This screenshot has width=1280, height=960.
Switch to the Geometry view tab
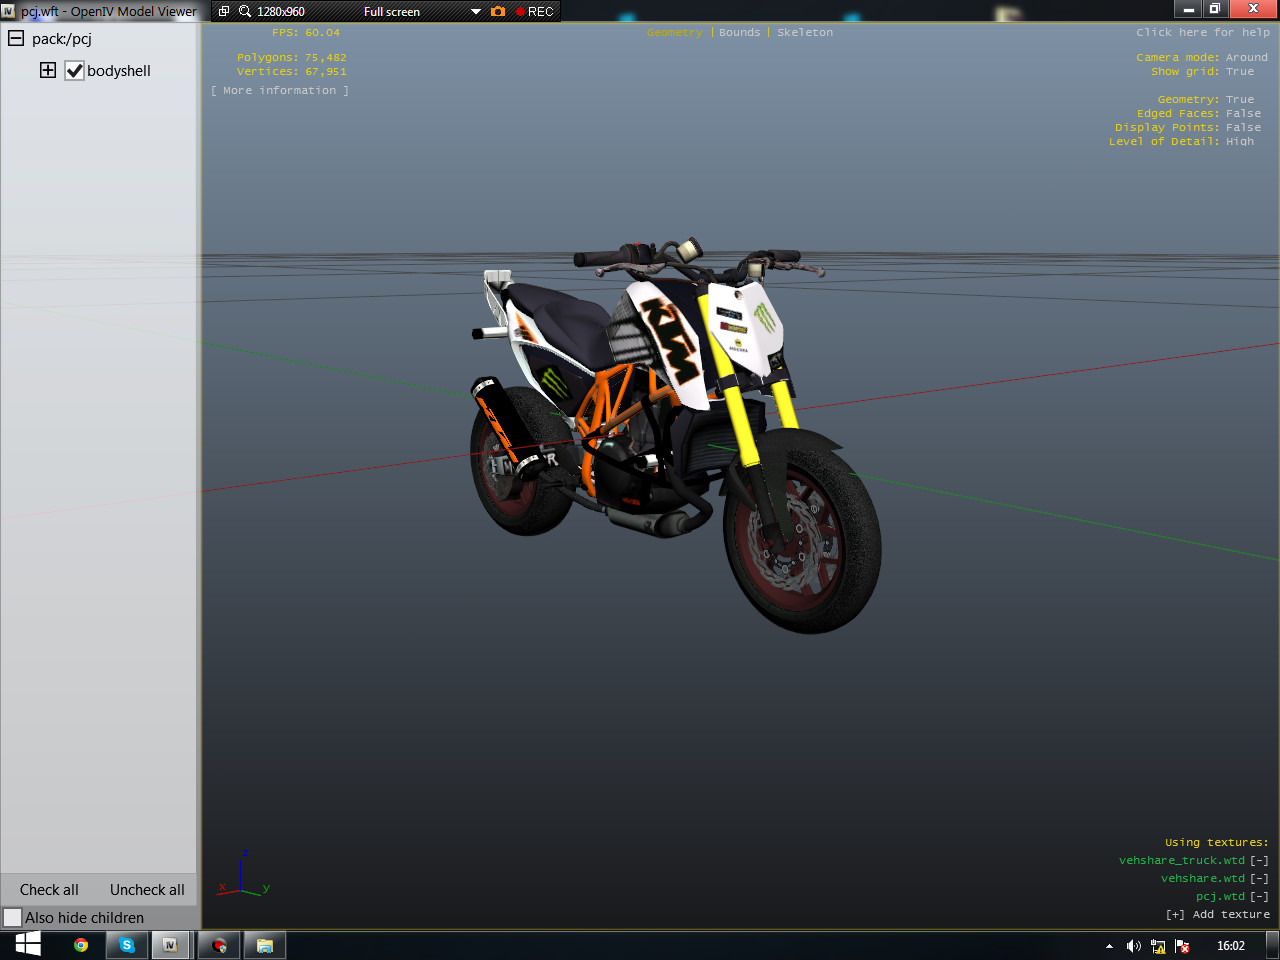click(x=675, y=33)
